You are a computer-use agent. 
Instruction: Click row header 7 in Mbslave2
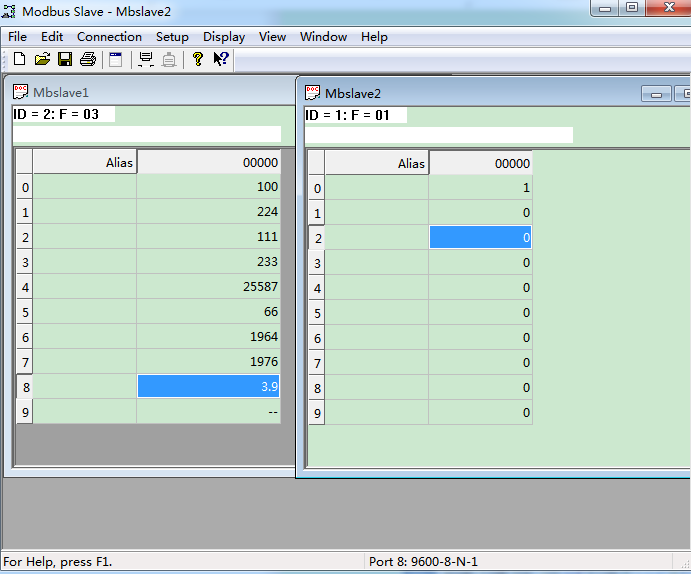[317, 363]
